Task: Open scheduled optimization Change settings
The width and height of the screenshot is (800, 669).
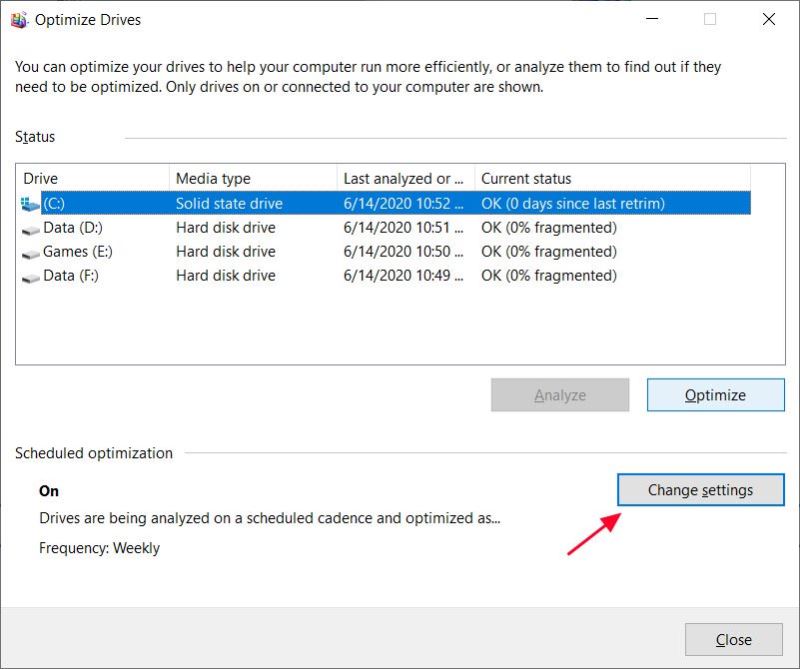Action: (700, 490)
